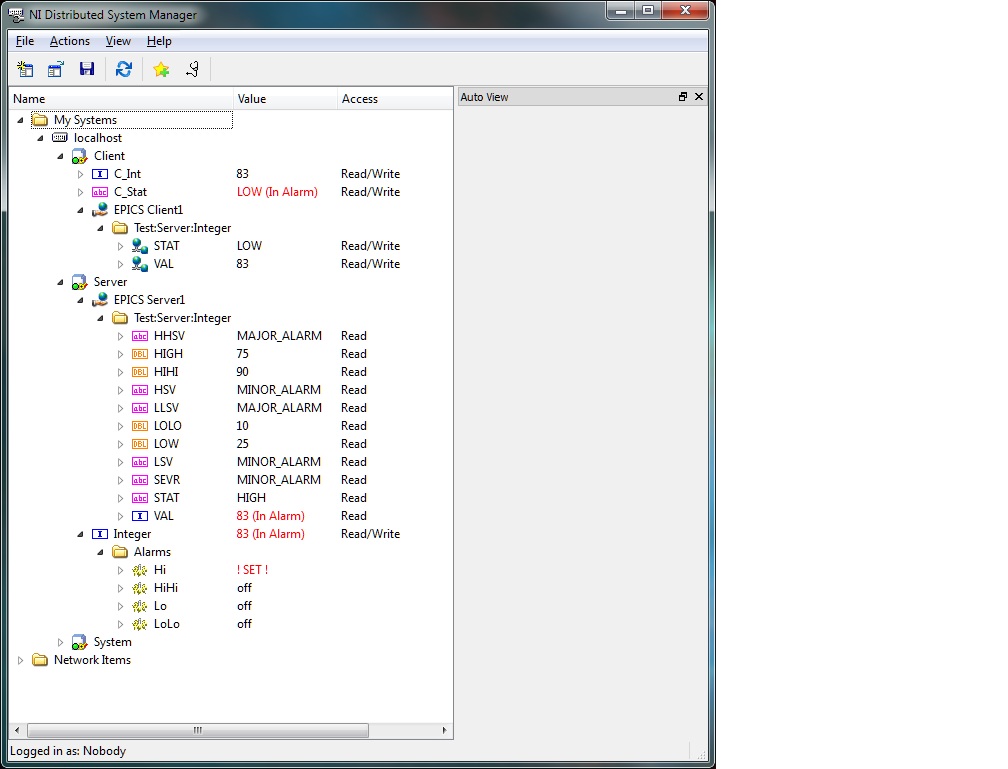Open the Actions menu
Image resolution: width=1008 pixels, height=769 pixels.
[x=70, y=41]
